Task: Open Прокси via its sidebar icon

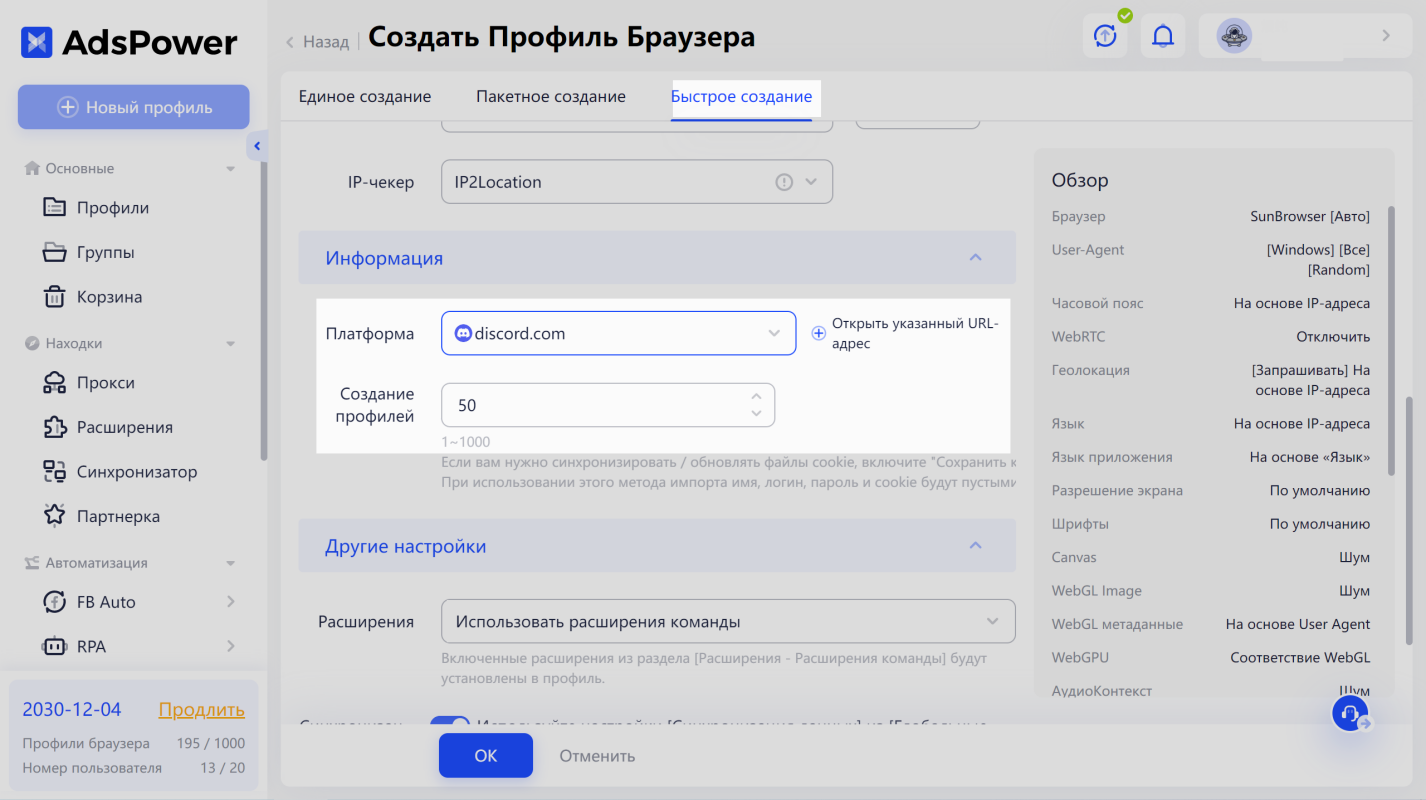Action: (54, 383)
